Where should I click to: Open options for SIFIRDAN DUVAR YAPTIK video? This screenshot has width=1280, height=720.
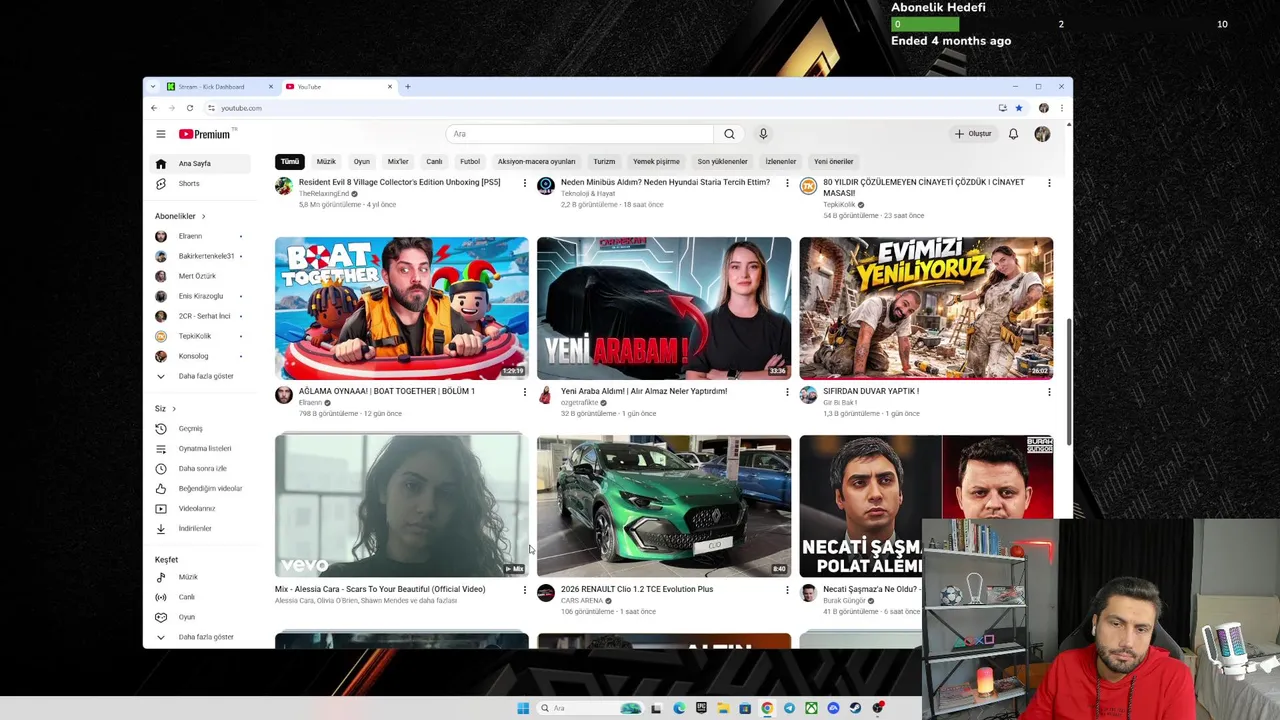click(1048, 392)
